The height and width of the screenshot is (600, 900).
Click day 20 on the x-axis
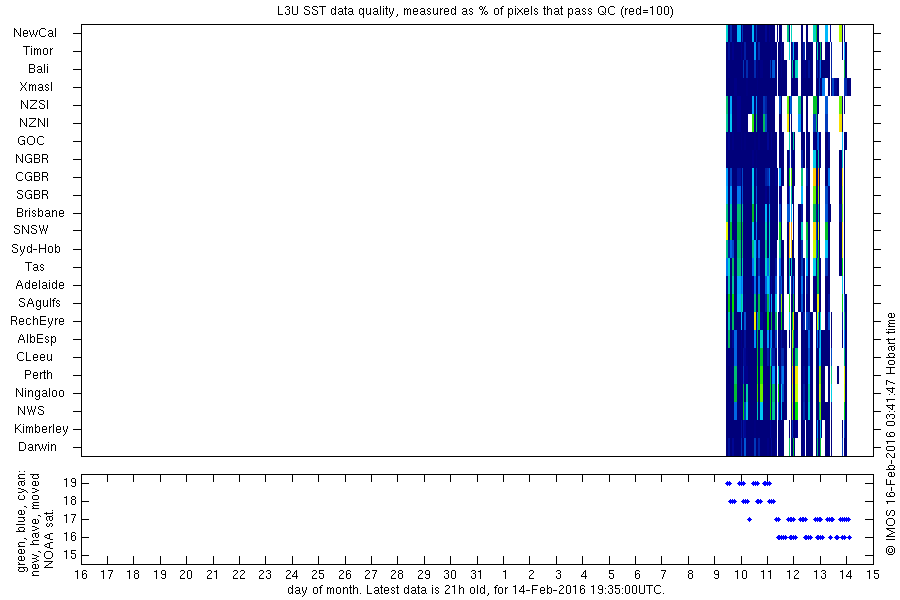[x=186, y=575]
